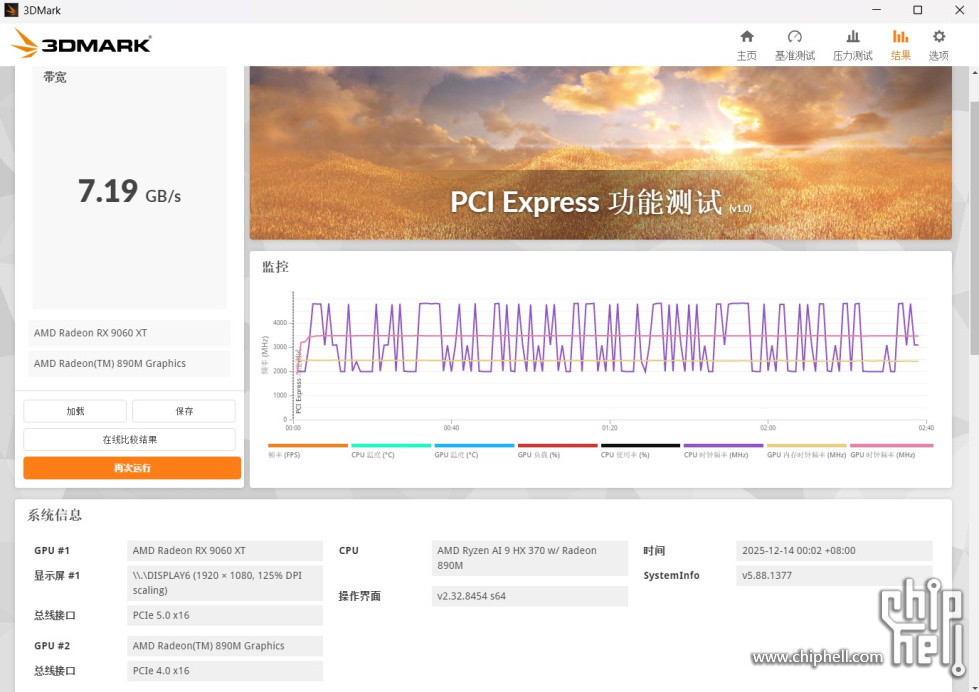The height and width of the screenshot is (692, 979).
Task: Click the 3DMark logo in header
Action: click(81, 44)
